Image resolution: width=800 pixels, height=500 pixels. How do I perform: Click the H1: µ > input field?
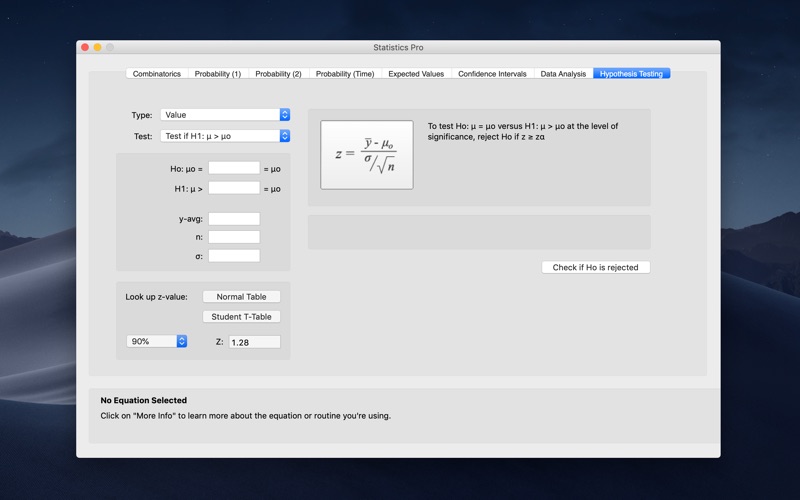[x=234, y=188]
